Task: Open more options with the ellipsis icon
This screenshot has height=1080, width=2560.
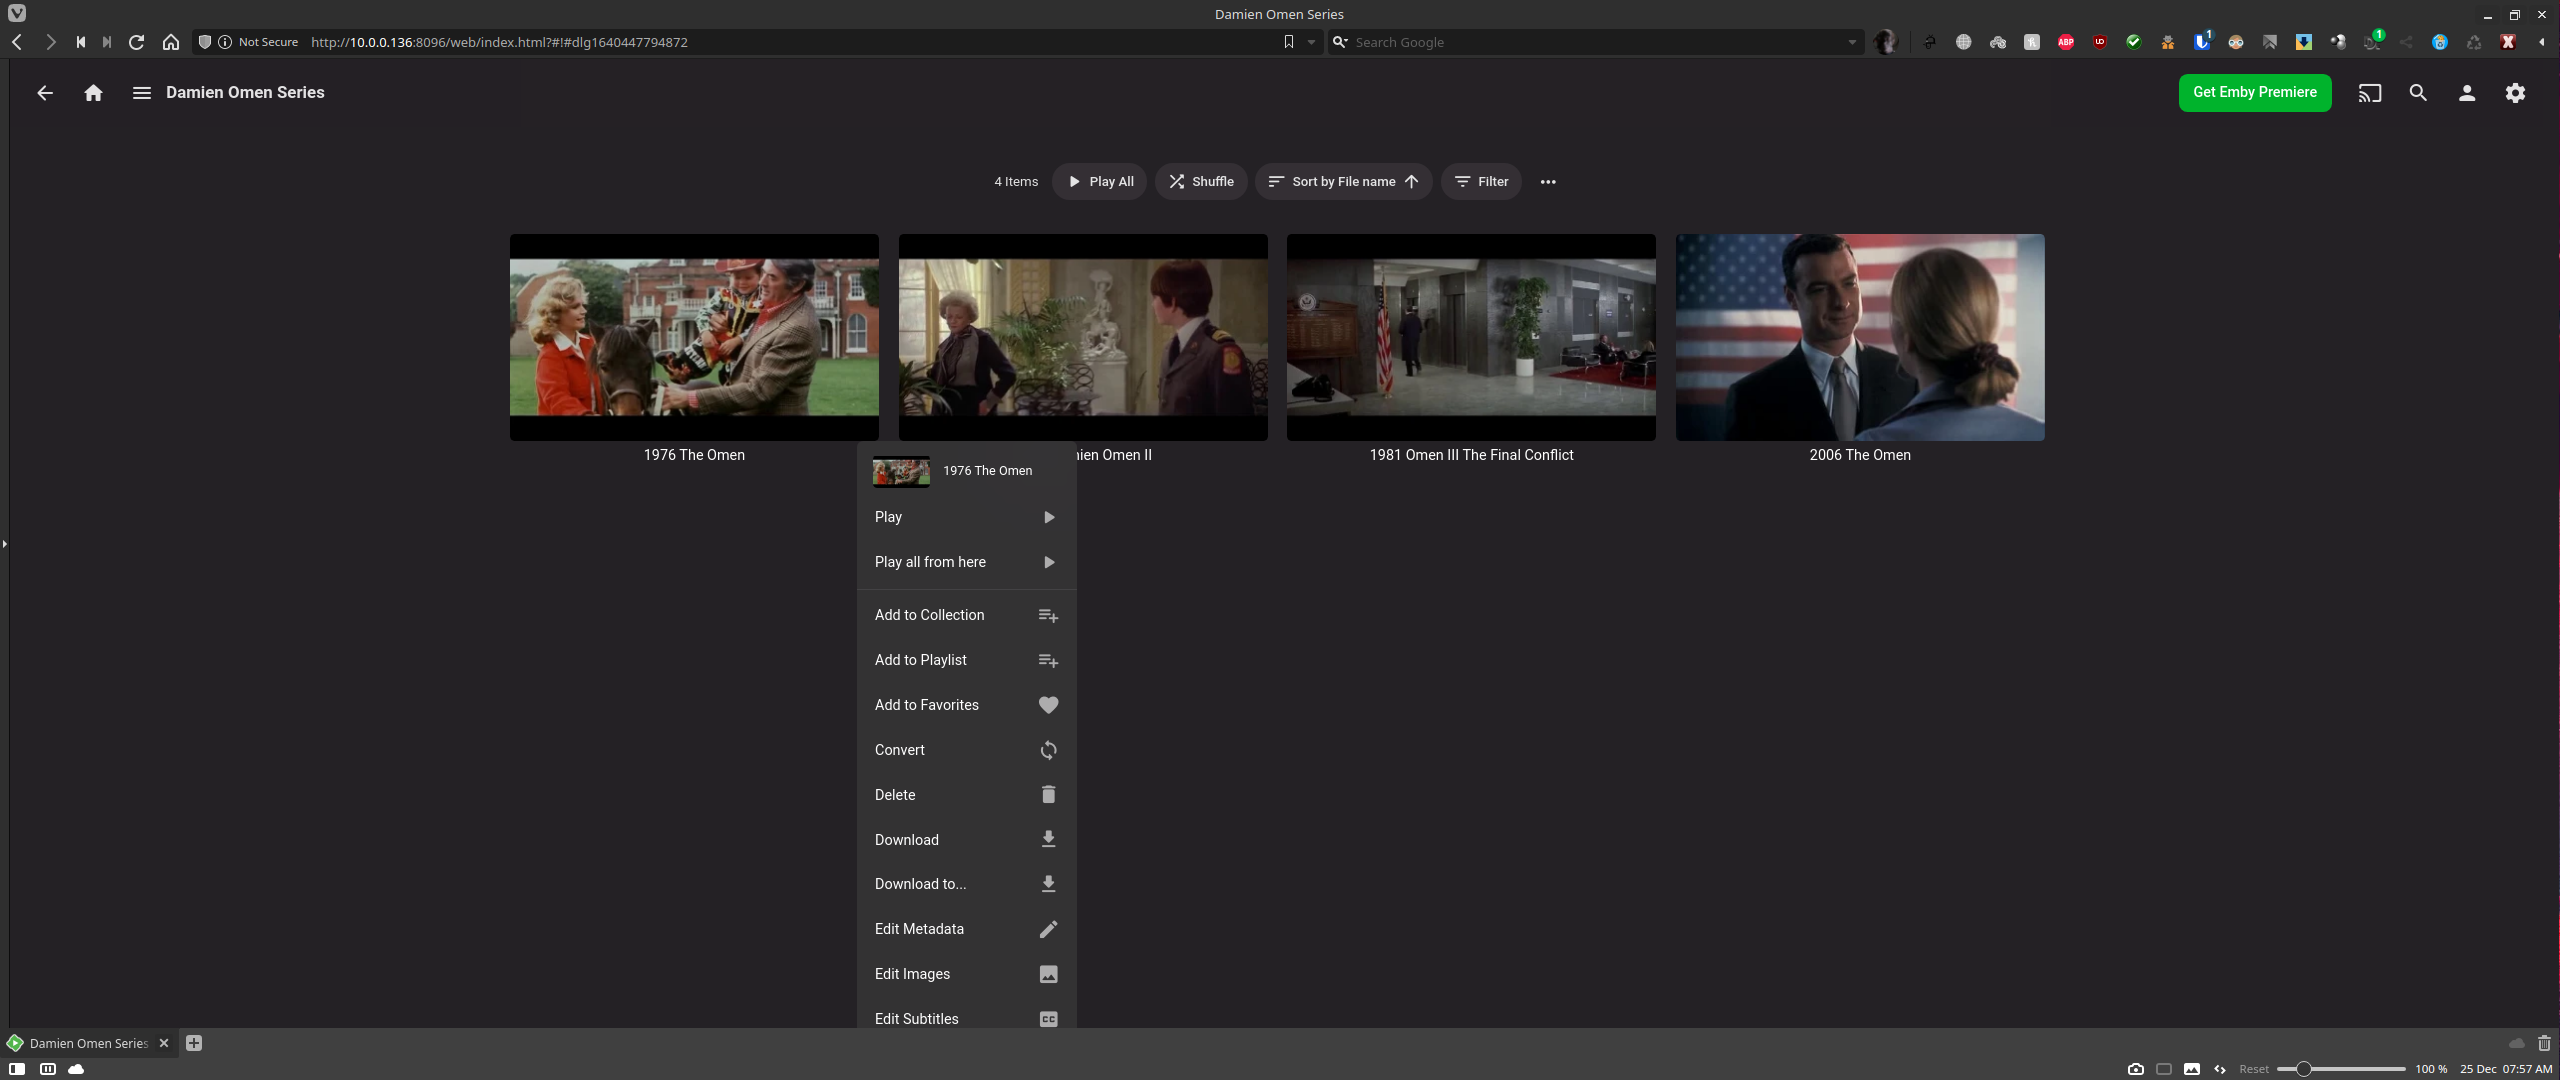Action: (1546, 181)
